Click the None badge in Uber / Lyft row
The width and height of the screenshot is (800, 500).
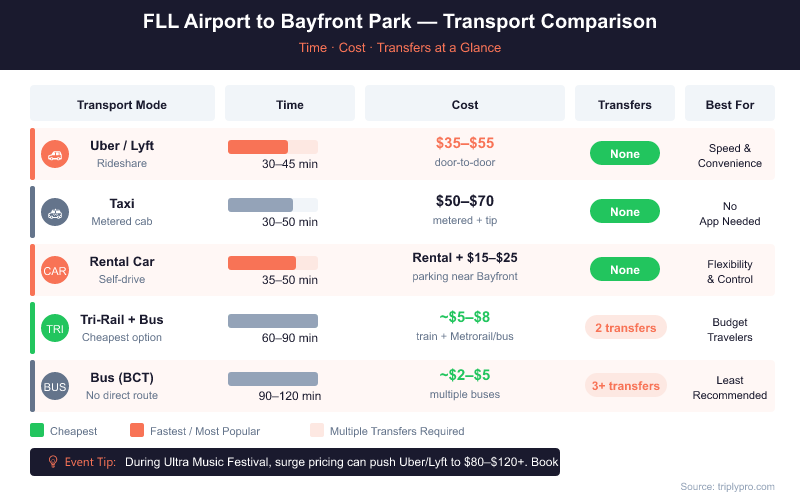tap(625, 154)
